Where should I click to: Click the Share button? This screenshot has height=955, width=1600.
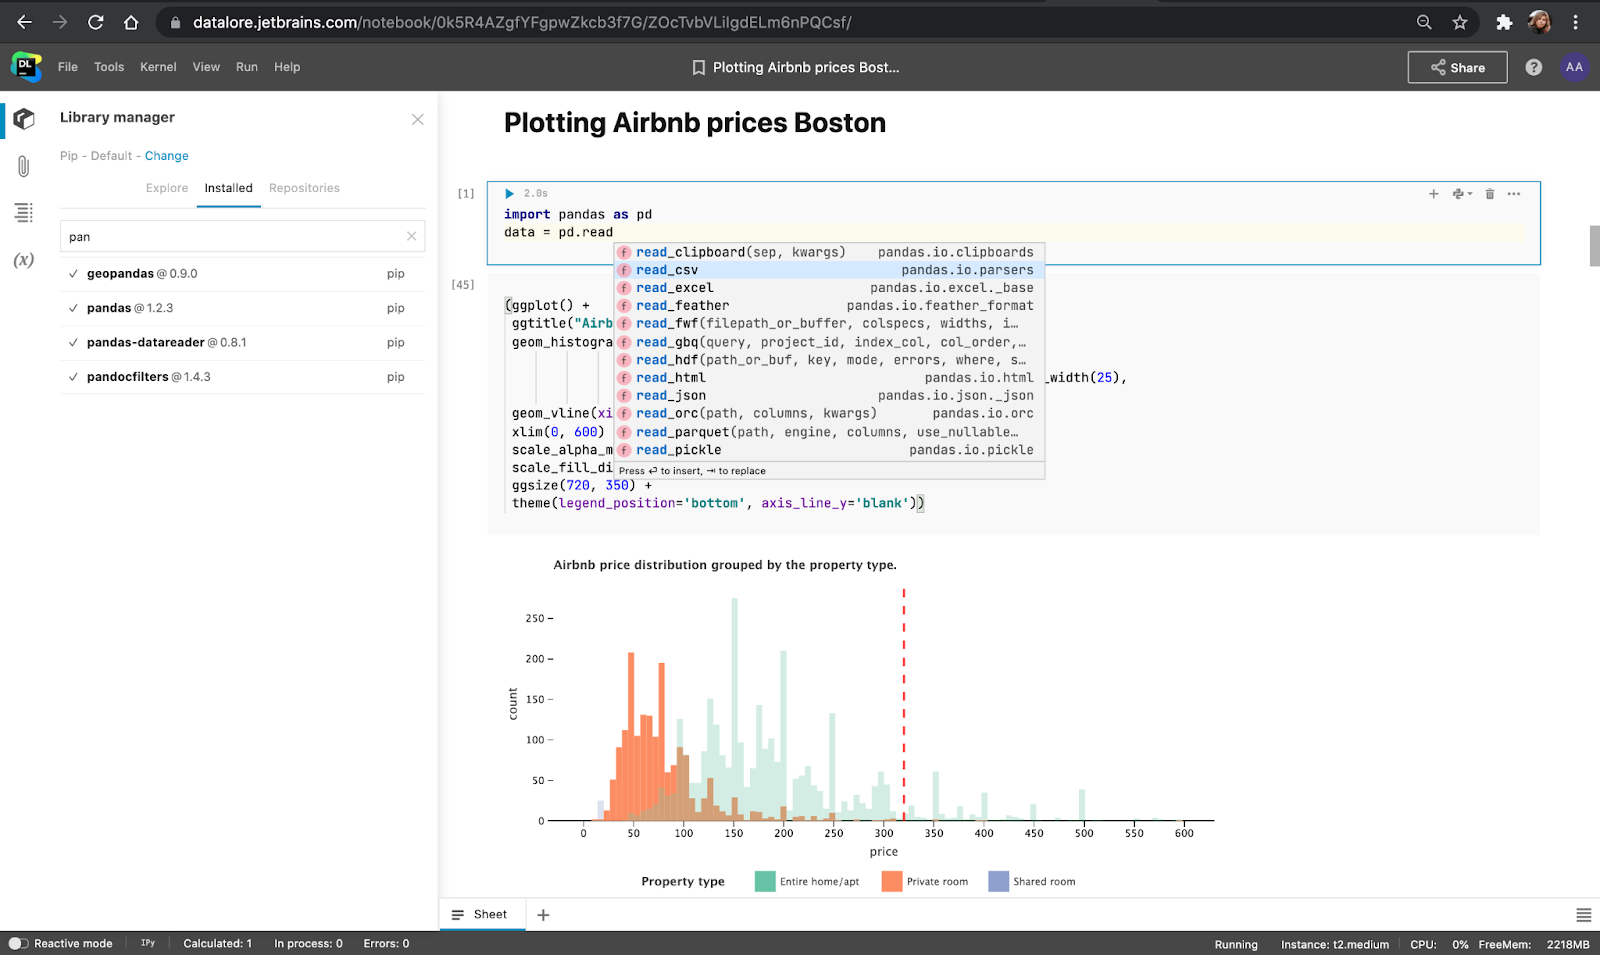[x=1457, y=67]
